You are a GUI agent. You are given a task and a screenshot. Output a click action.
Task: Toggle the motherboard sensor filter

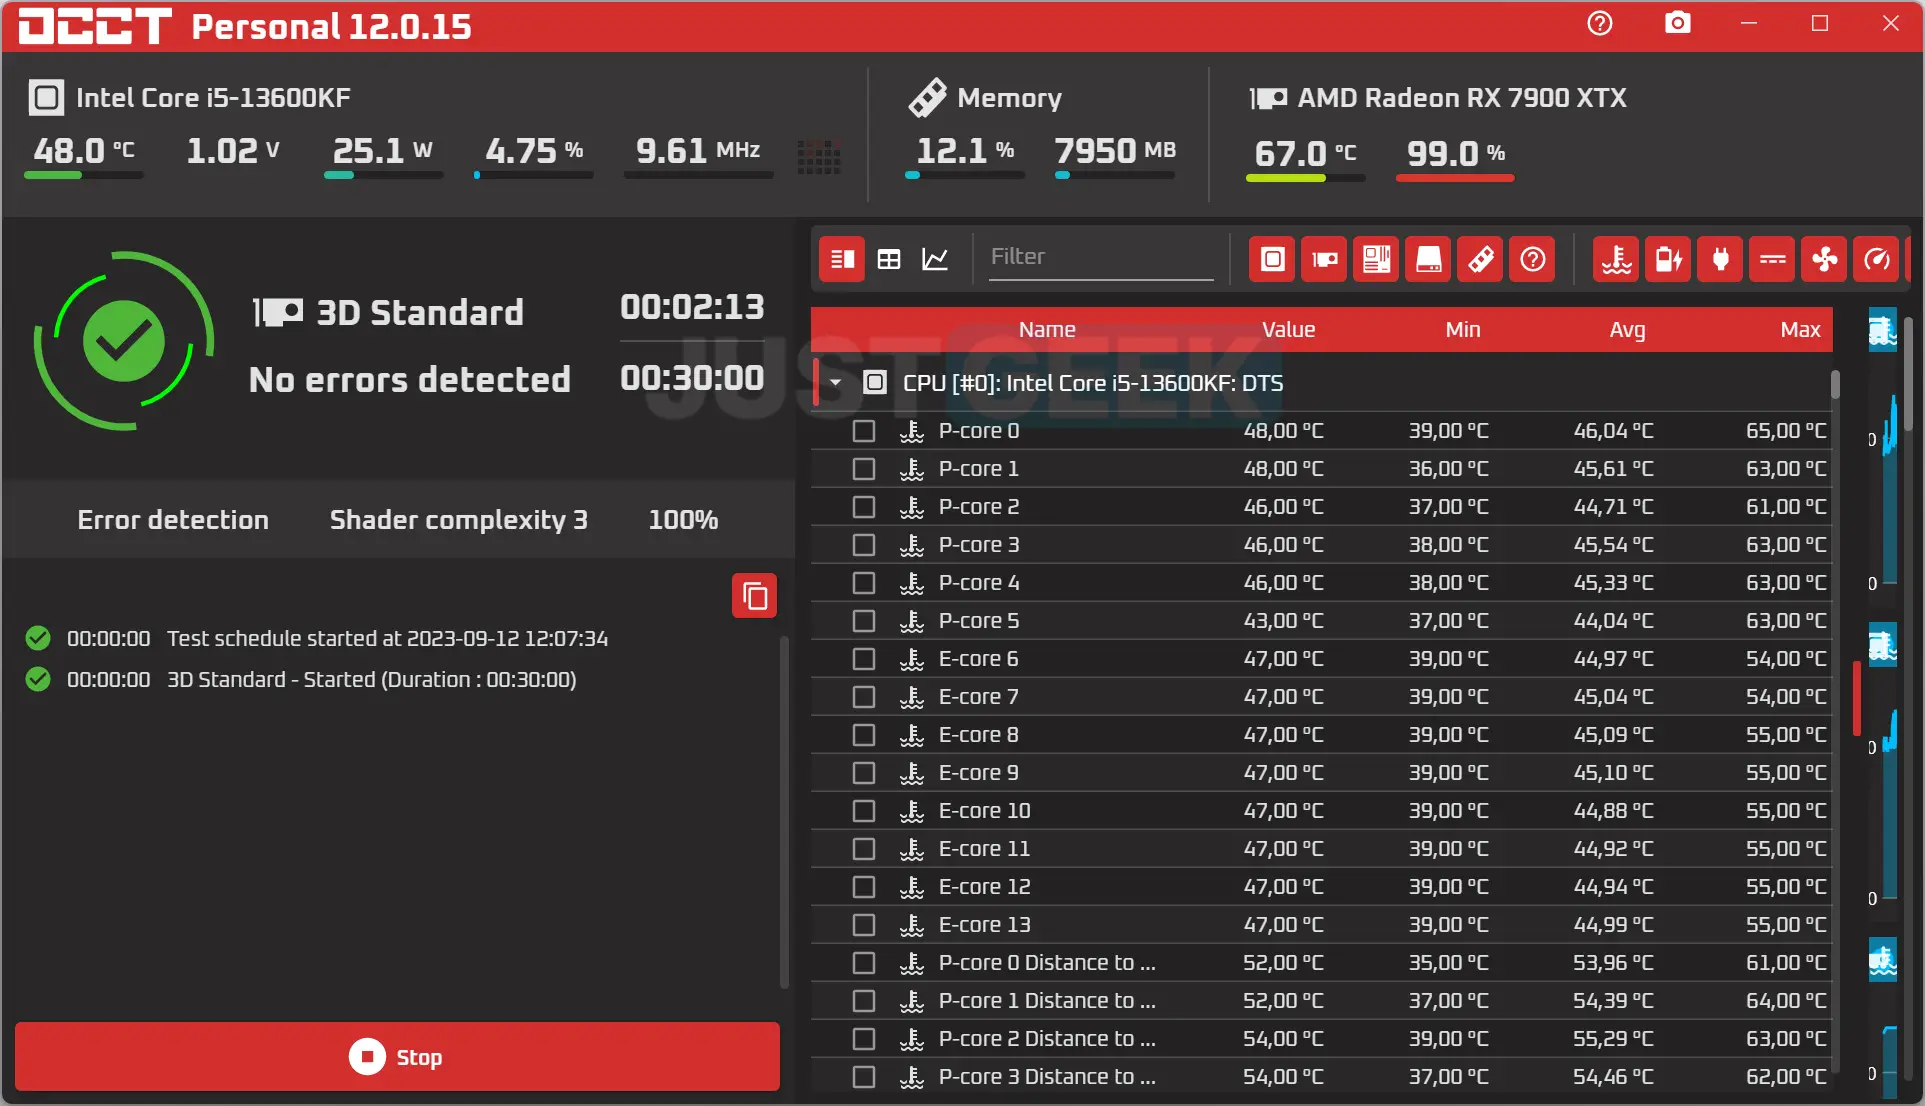(x=1376, y=260)
